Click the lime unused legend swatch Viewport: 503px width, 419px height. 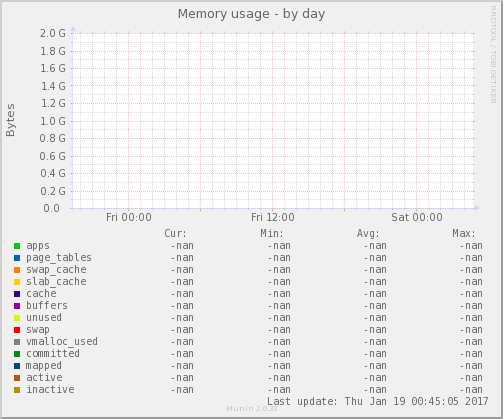click(17, 318)
